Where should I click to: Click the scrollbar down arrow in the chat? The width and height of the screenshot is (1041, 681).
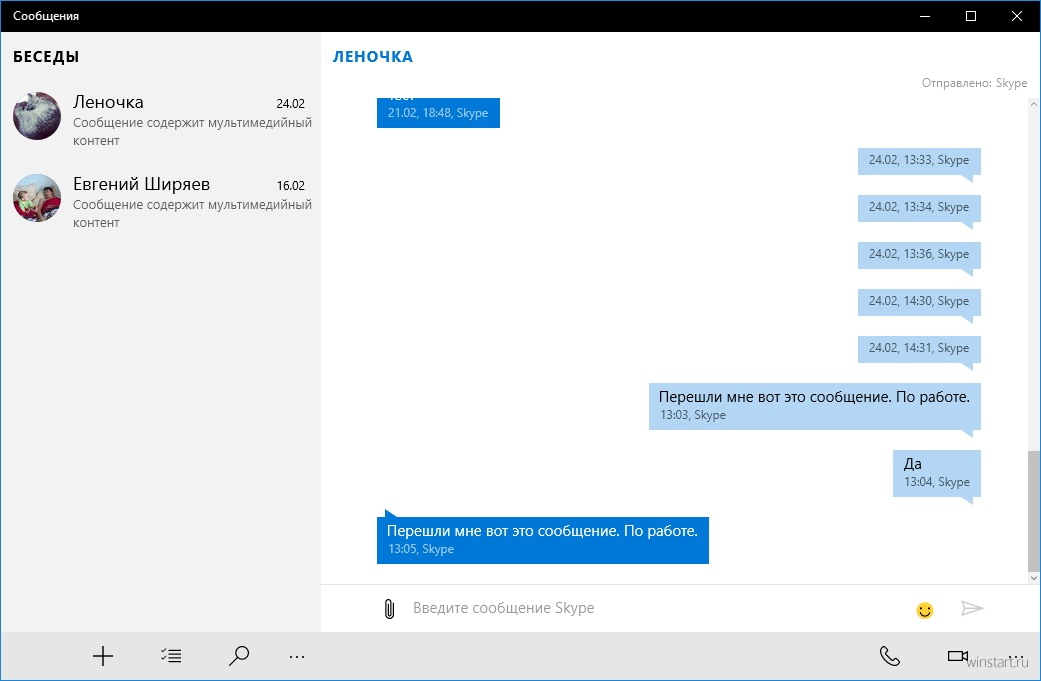point(1033,577)
